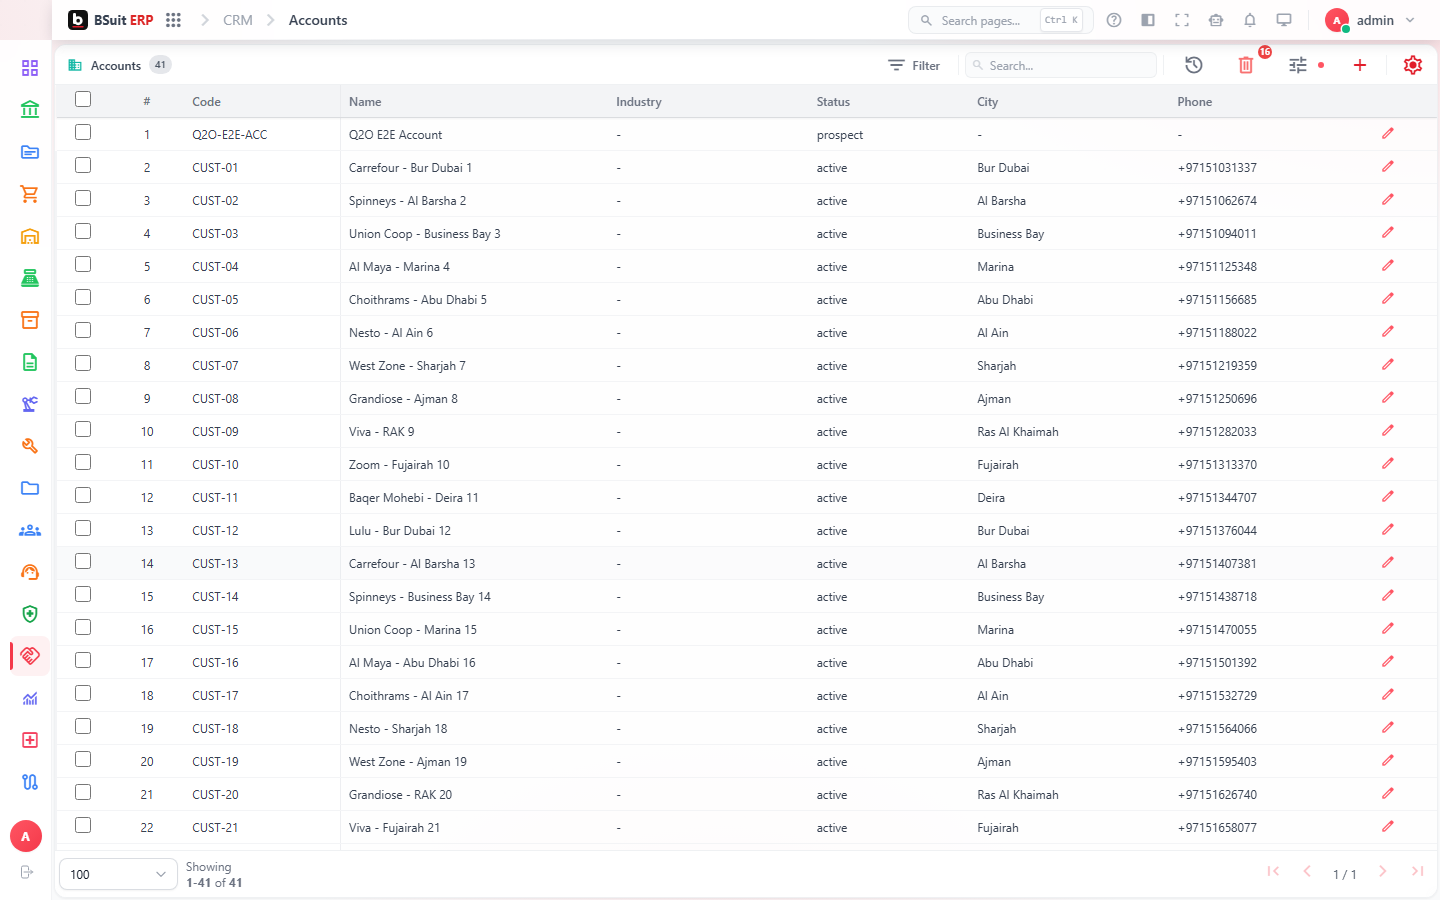
Task: Edit the Q2O E2E Account row pencil
Action: [x=1388, y=133]
